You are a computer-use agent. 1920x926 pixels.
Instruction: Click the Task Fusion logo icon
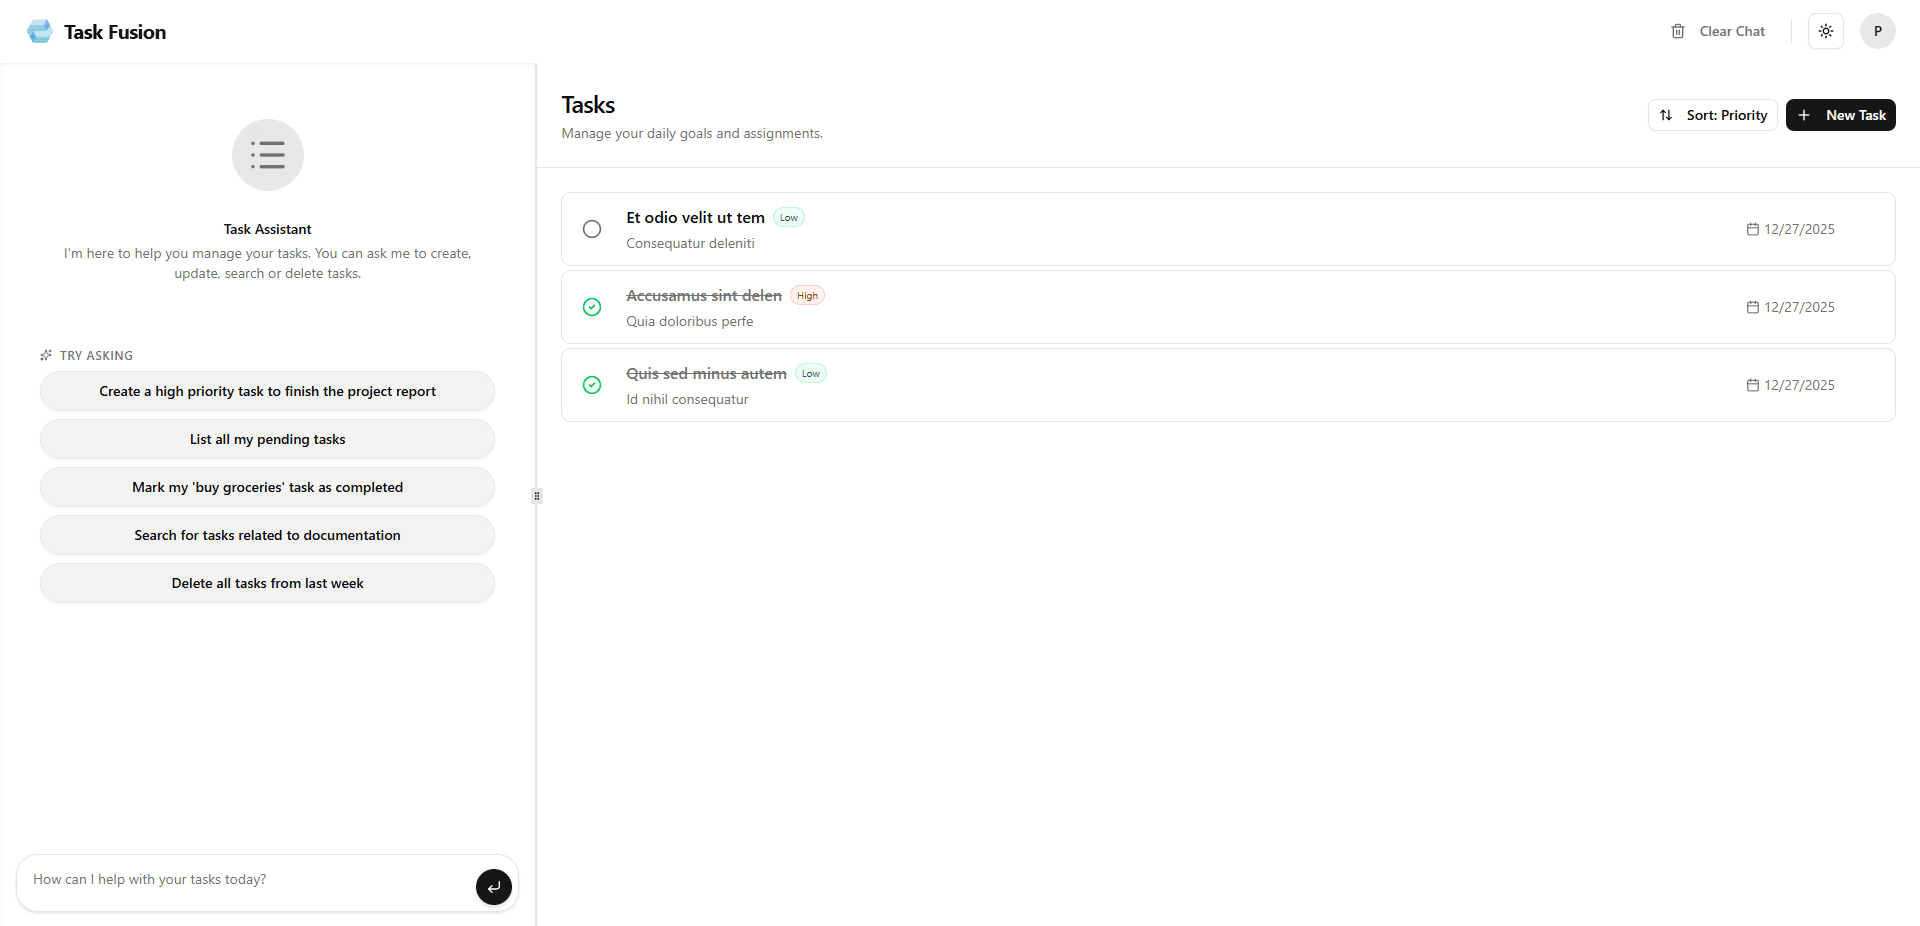[x=40, y=32]
